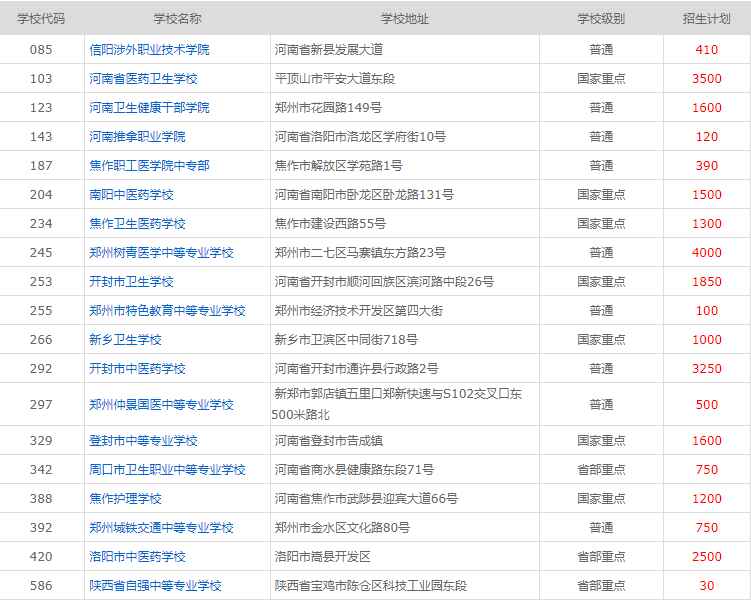This screenshot has height=604, width=751.
Task: Open 郑州仲景国医中等专业学校 link
Action: pos(161,405)
